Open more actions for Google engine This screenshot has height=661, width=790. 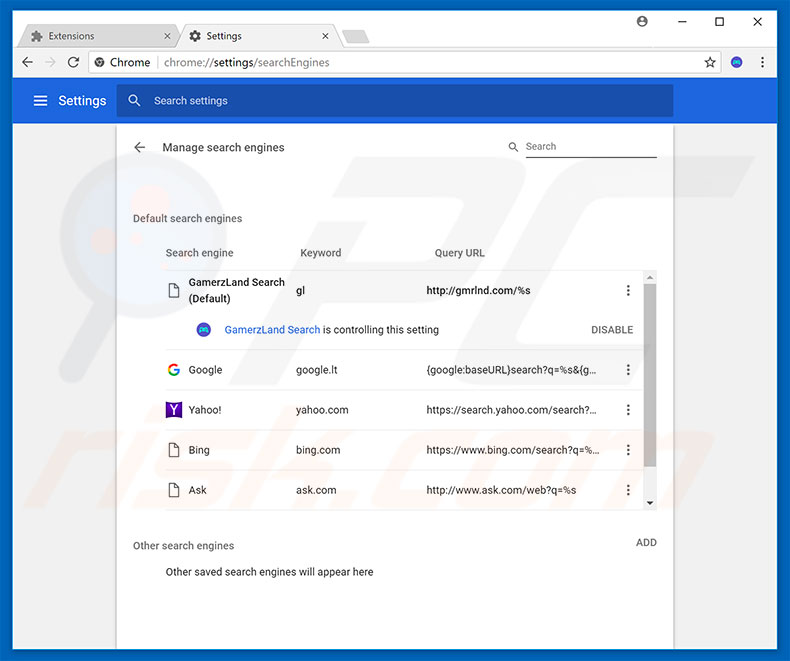coord(628,370)
